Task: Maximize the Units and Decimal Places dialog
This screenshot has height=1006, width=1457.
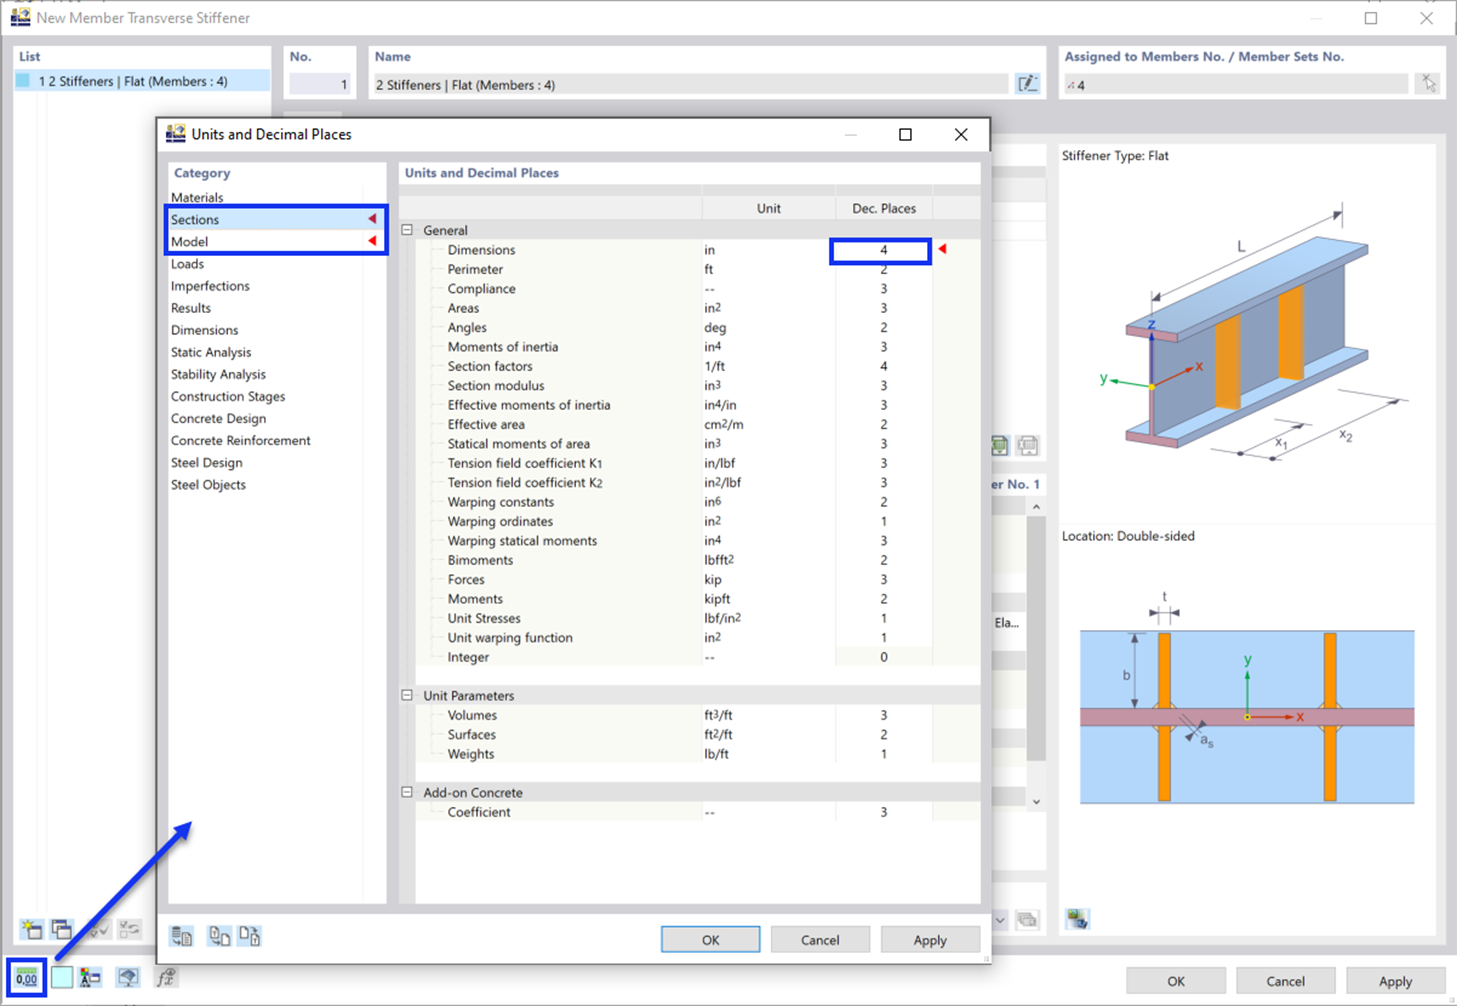Action: [x=905, y=134]
